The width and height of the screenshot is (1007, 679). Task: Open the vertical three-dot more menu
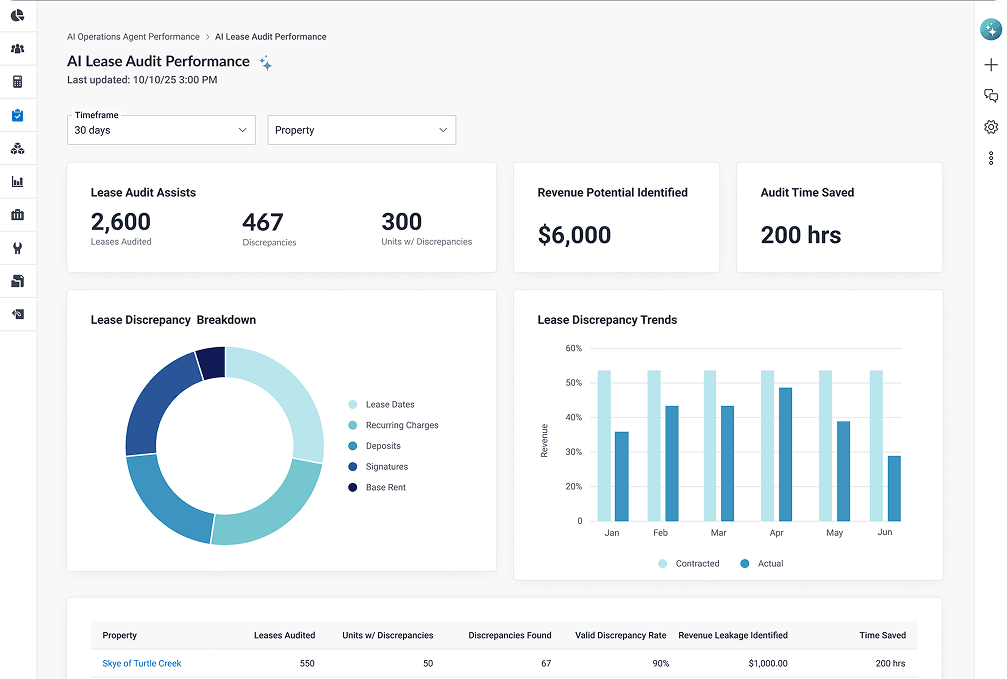click(991, 158)
